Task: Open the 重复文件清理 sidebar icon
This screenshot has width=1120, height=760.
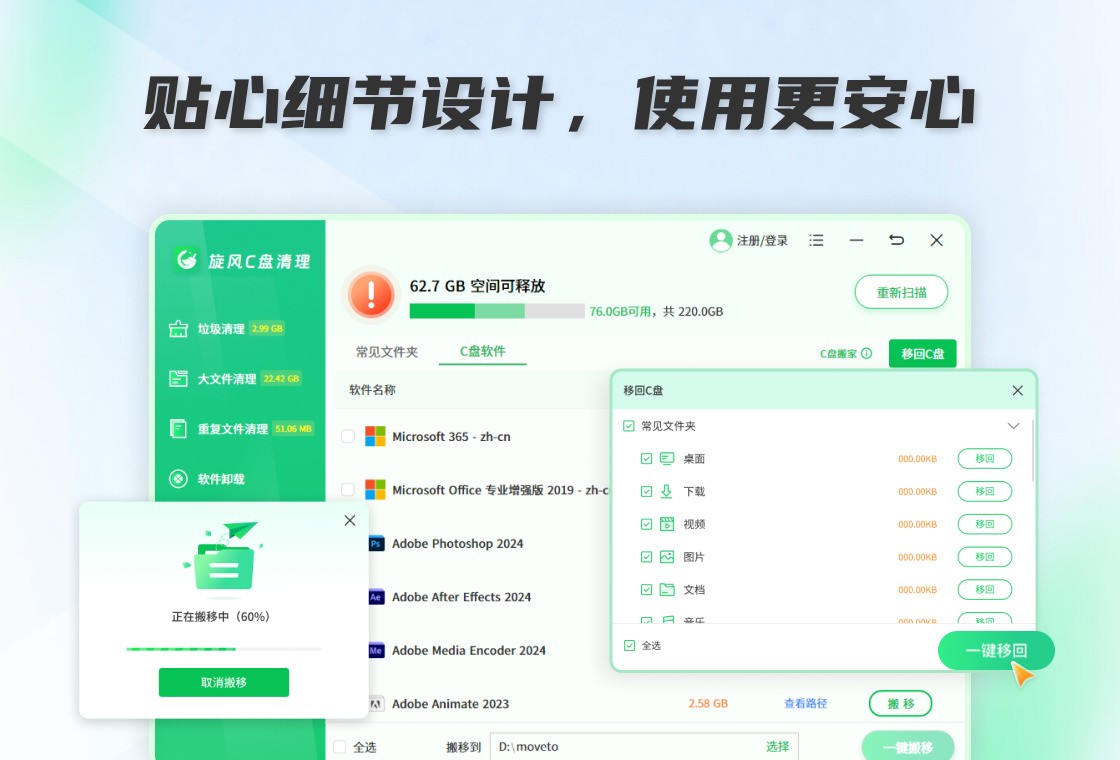Action: pyautogui.click(x=179, y=429)
